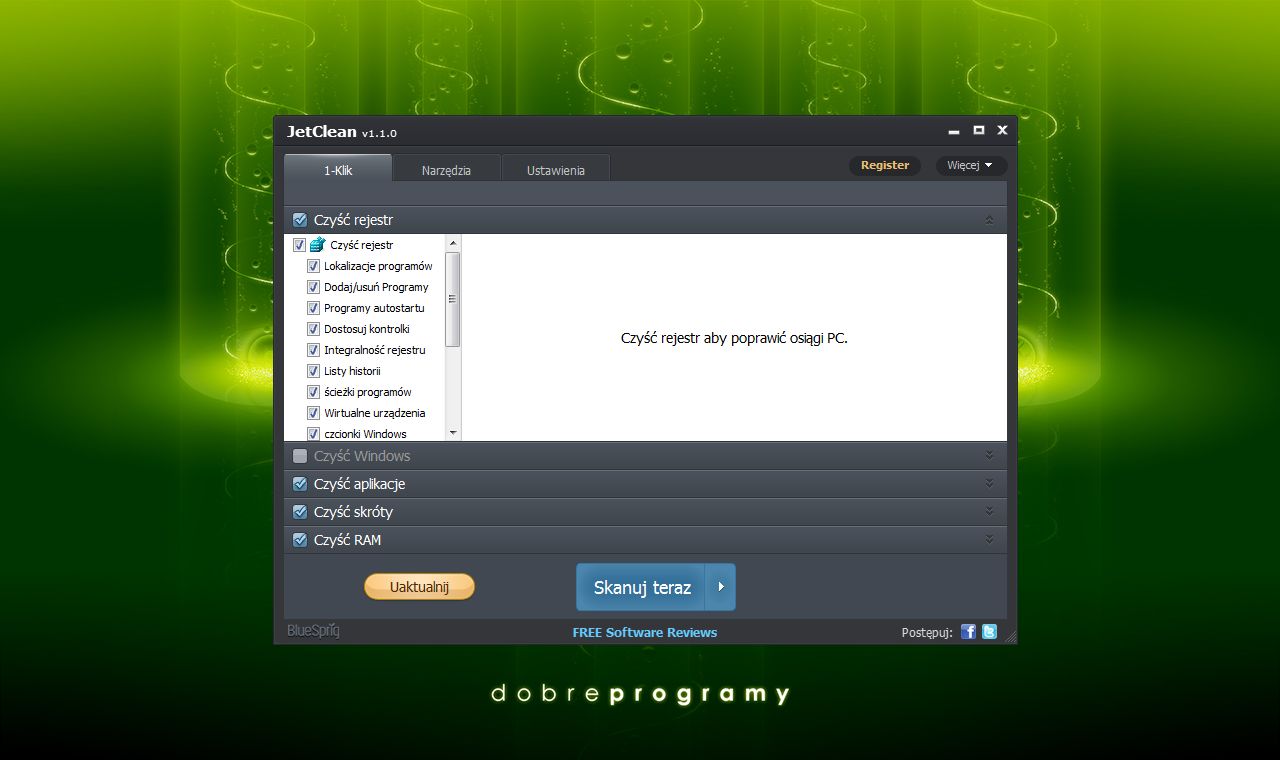The height and width of the screenshot is (760, 1280).
Task: Enable the Czyść Windows checkbox
Action: [x=300, y=456]
